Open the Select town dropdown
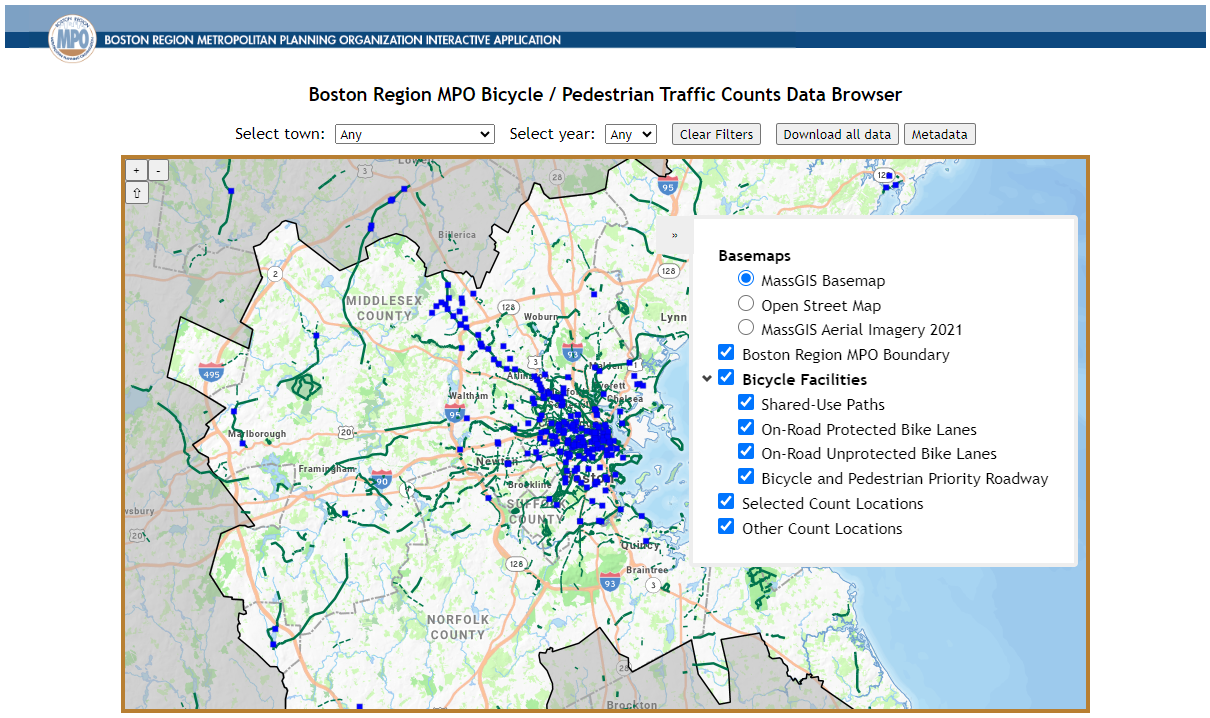 (x=414, y=133)
